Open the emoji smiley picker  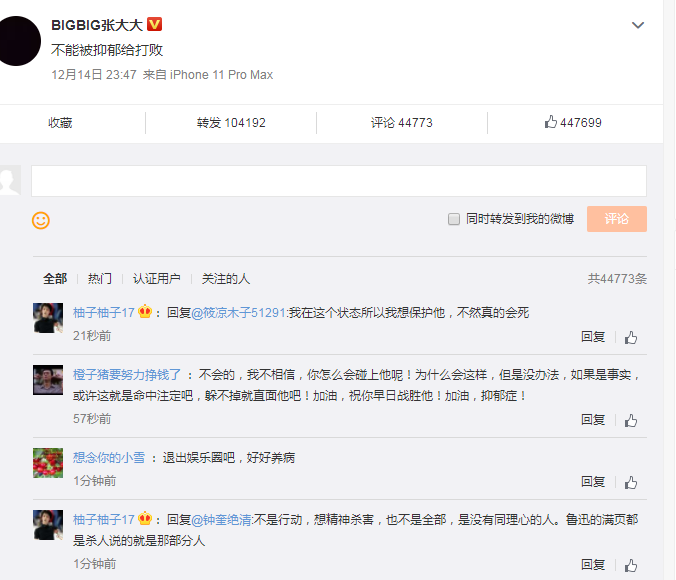41,220
